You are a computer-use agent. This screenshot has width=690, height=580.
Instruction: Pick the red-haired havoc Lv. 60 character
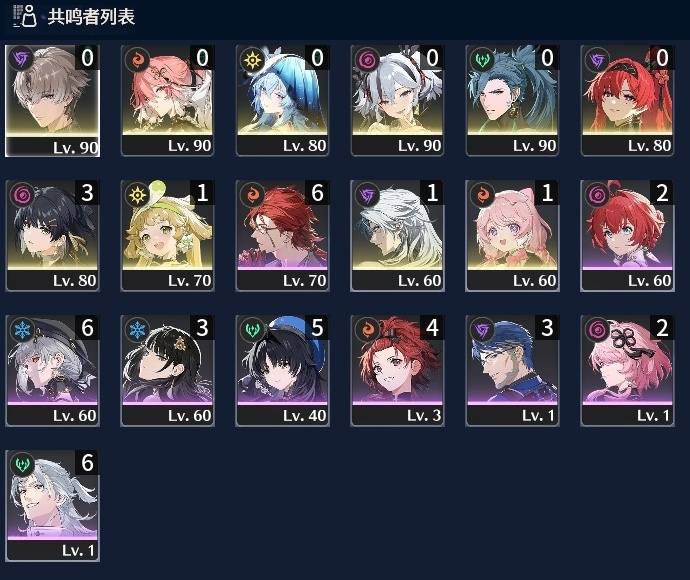point(628,236)
